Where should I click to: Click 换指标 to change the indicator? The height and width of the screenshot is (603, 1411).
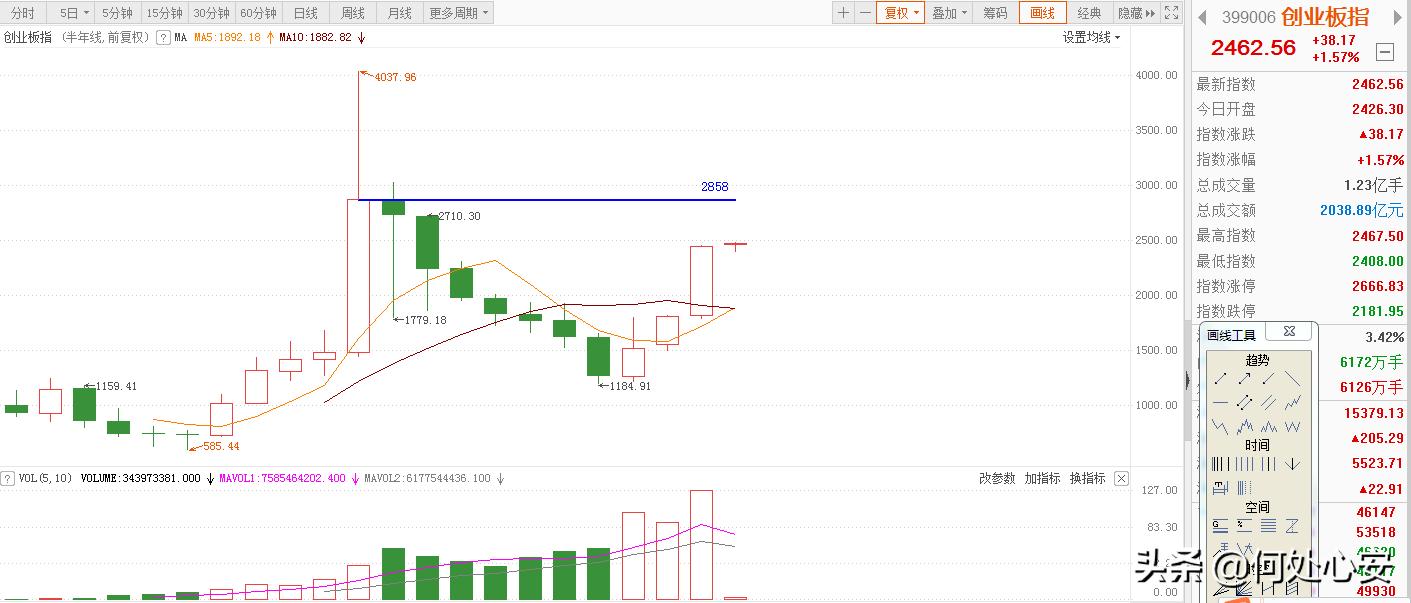[x=1087, y=479]
